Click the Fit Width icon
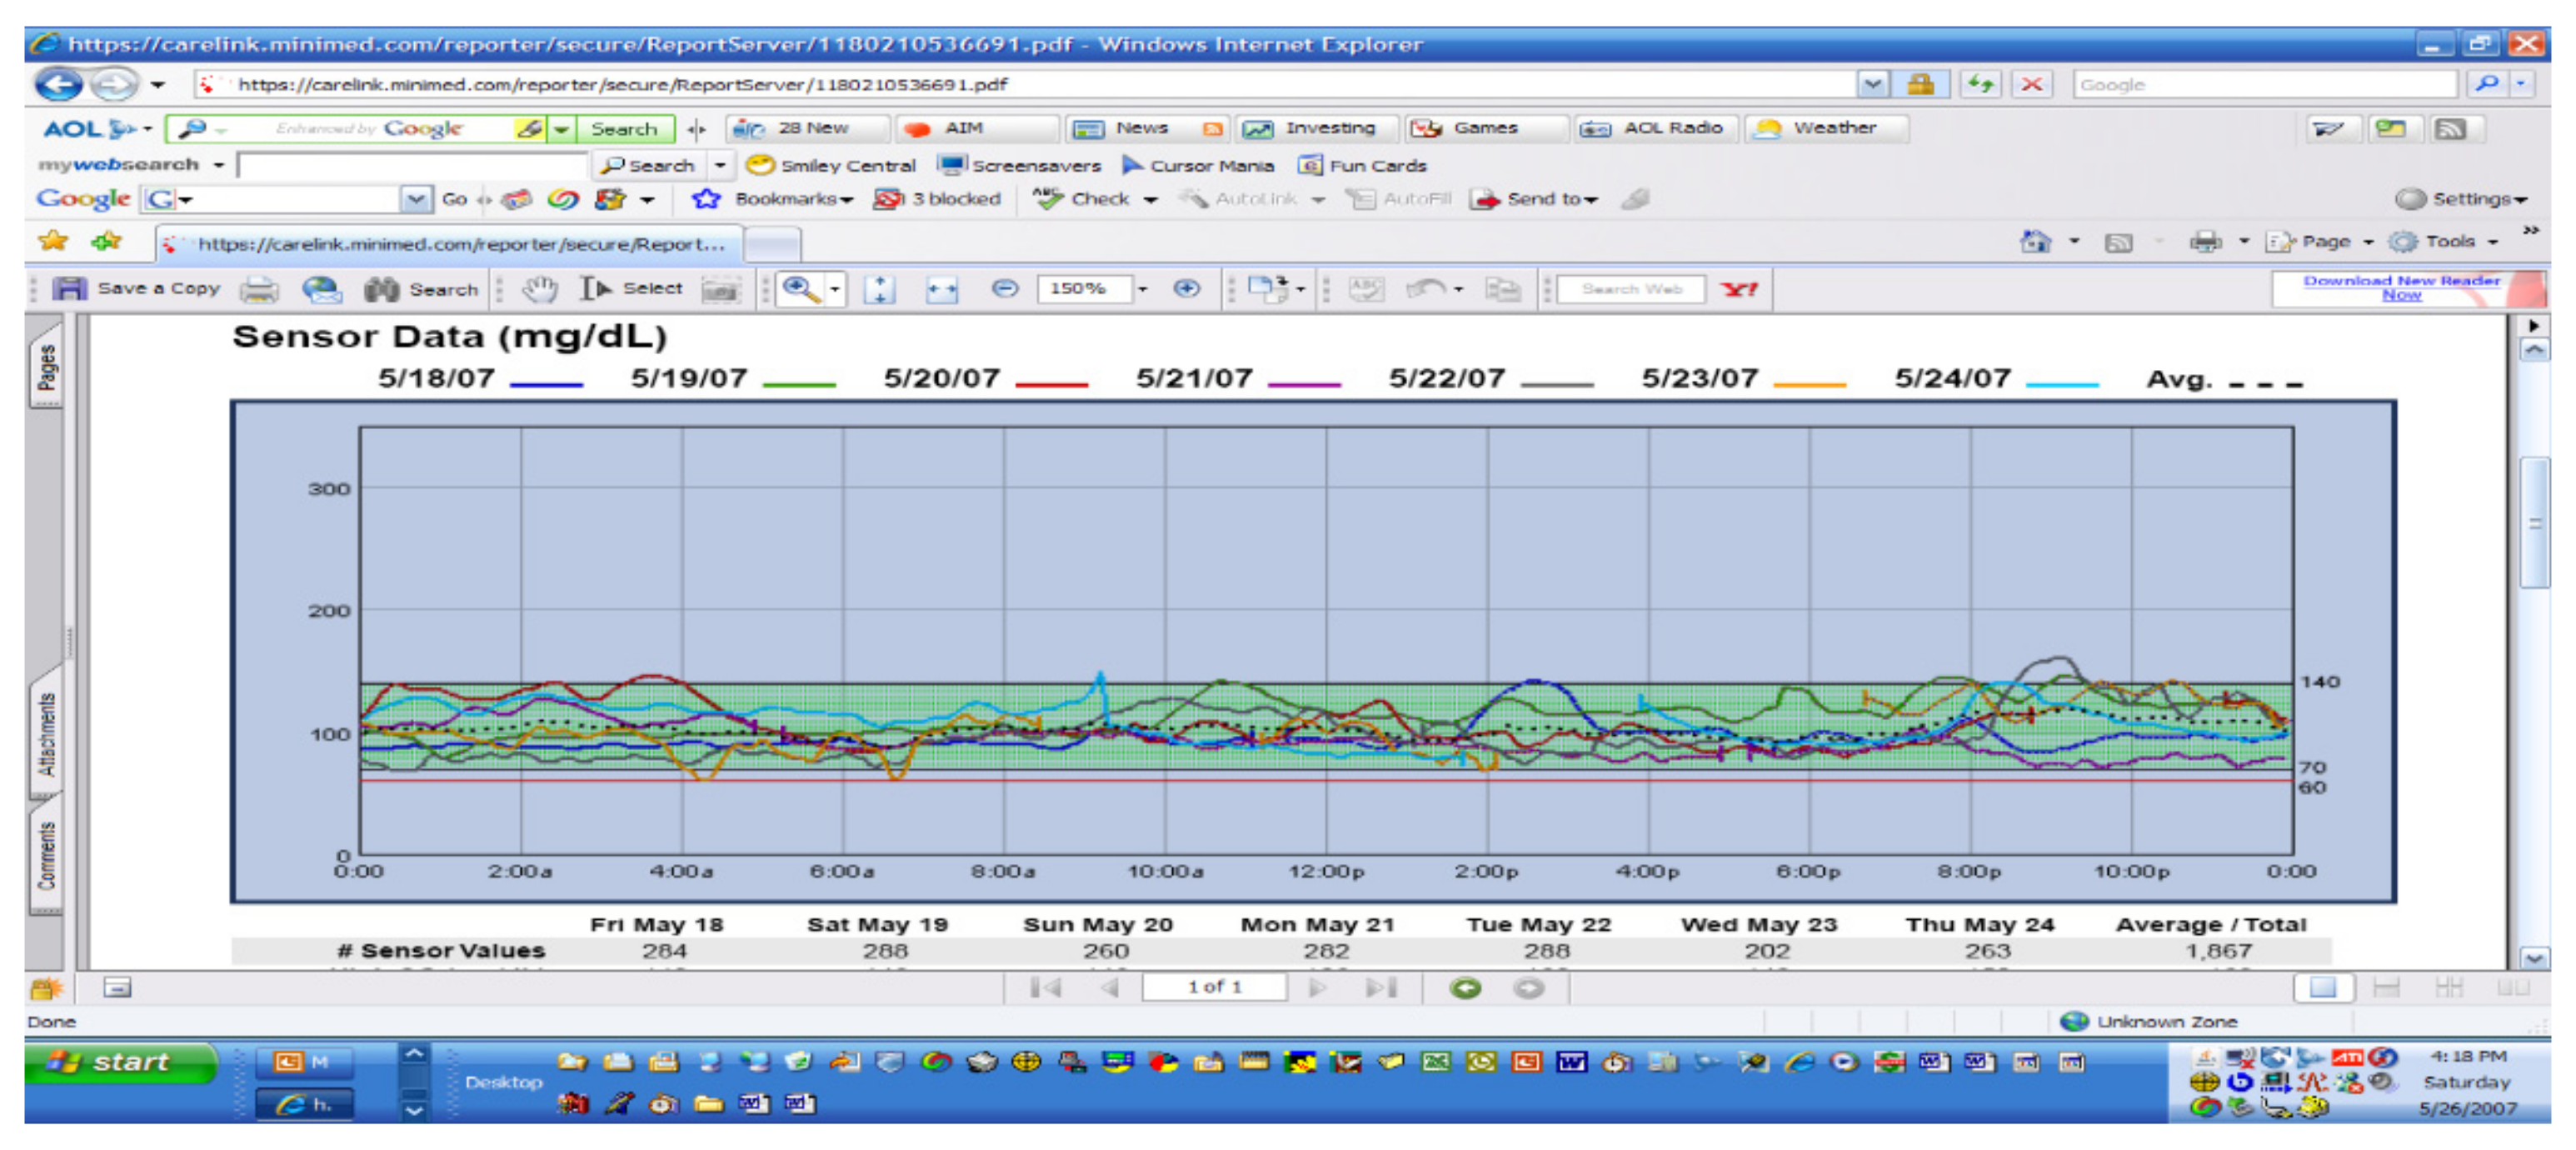Viewport: 2576px width, 1150px height. point(941,289)
